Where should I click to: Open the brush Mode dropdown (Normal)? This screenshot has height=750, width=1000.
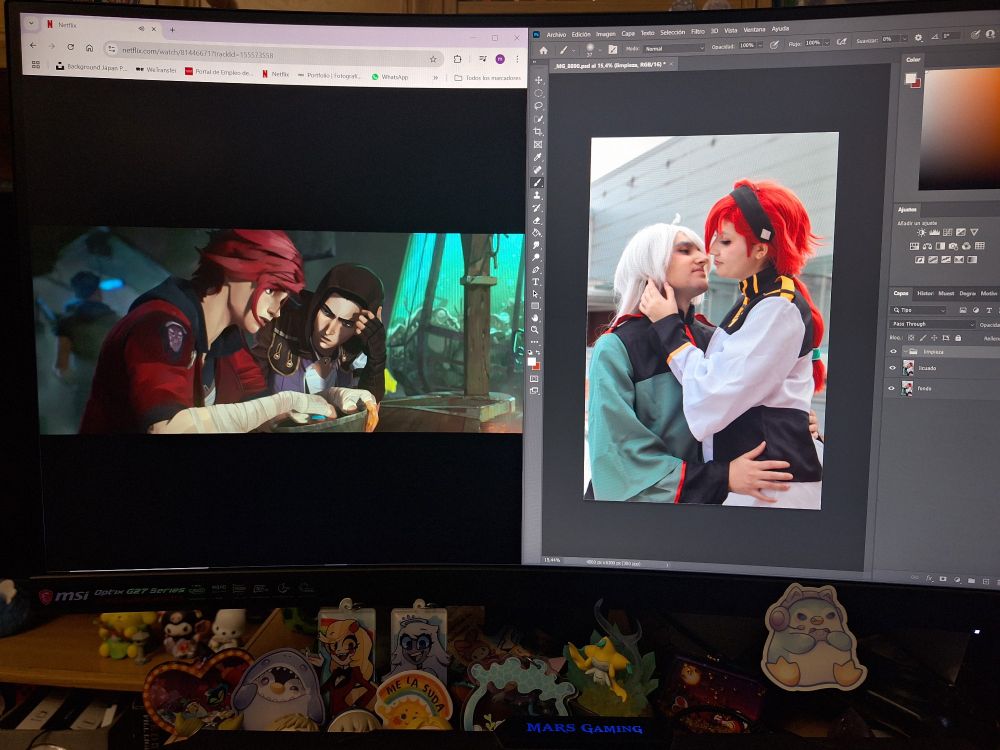(675, 48)
